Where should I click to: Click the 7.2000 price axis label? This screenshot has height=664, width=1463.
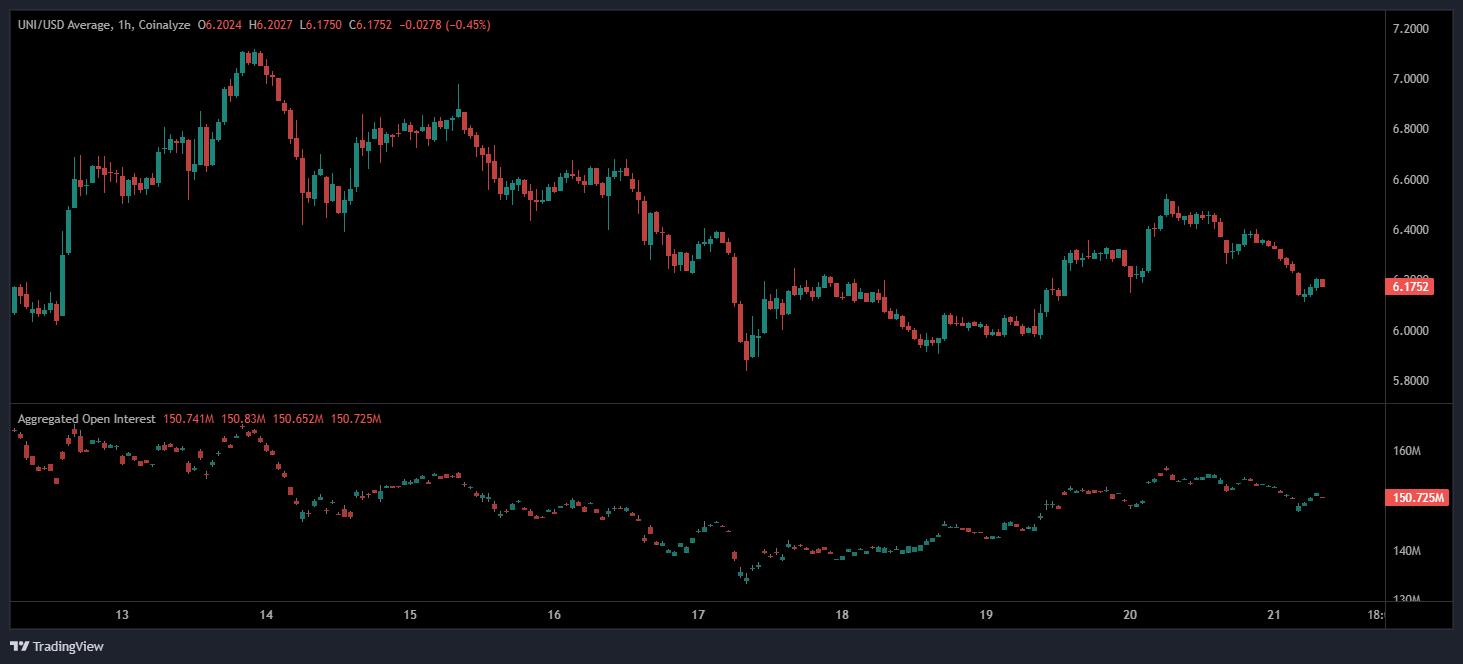pyautogui.click(x=1409, y=29)
